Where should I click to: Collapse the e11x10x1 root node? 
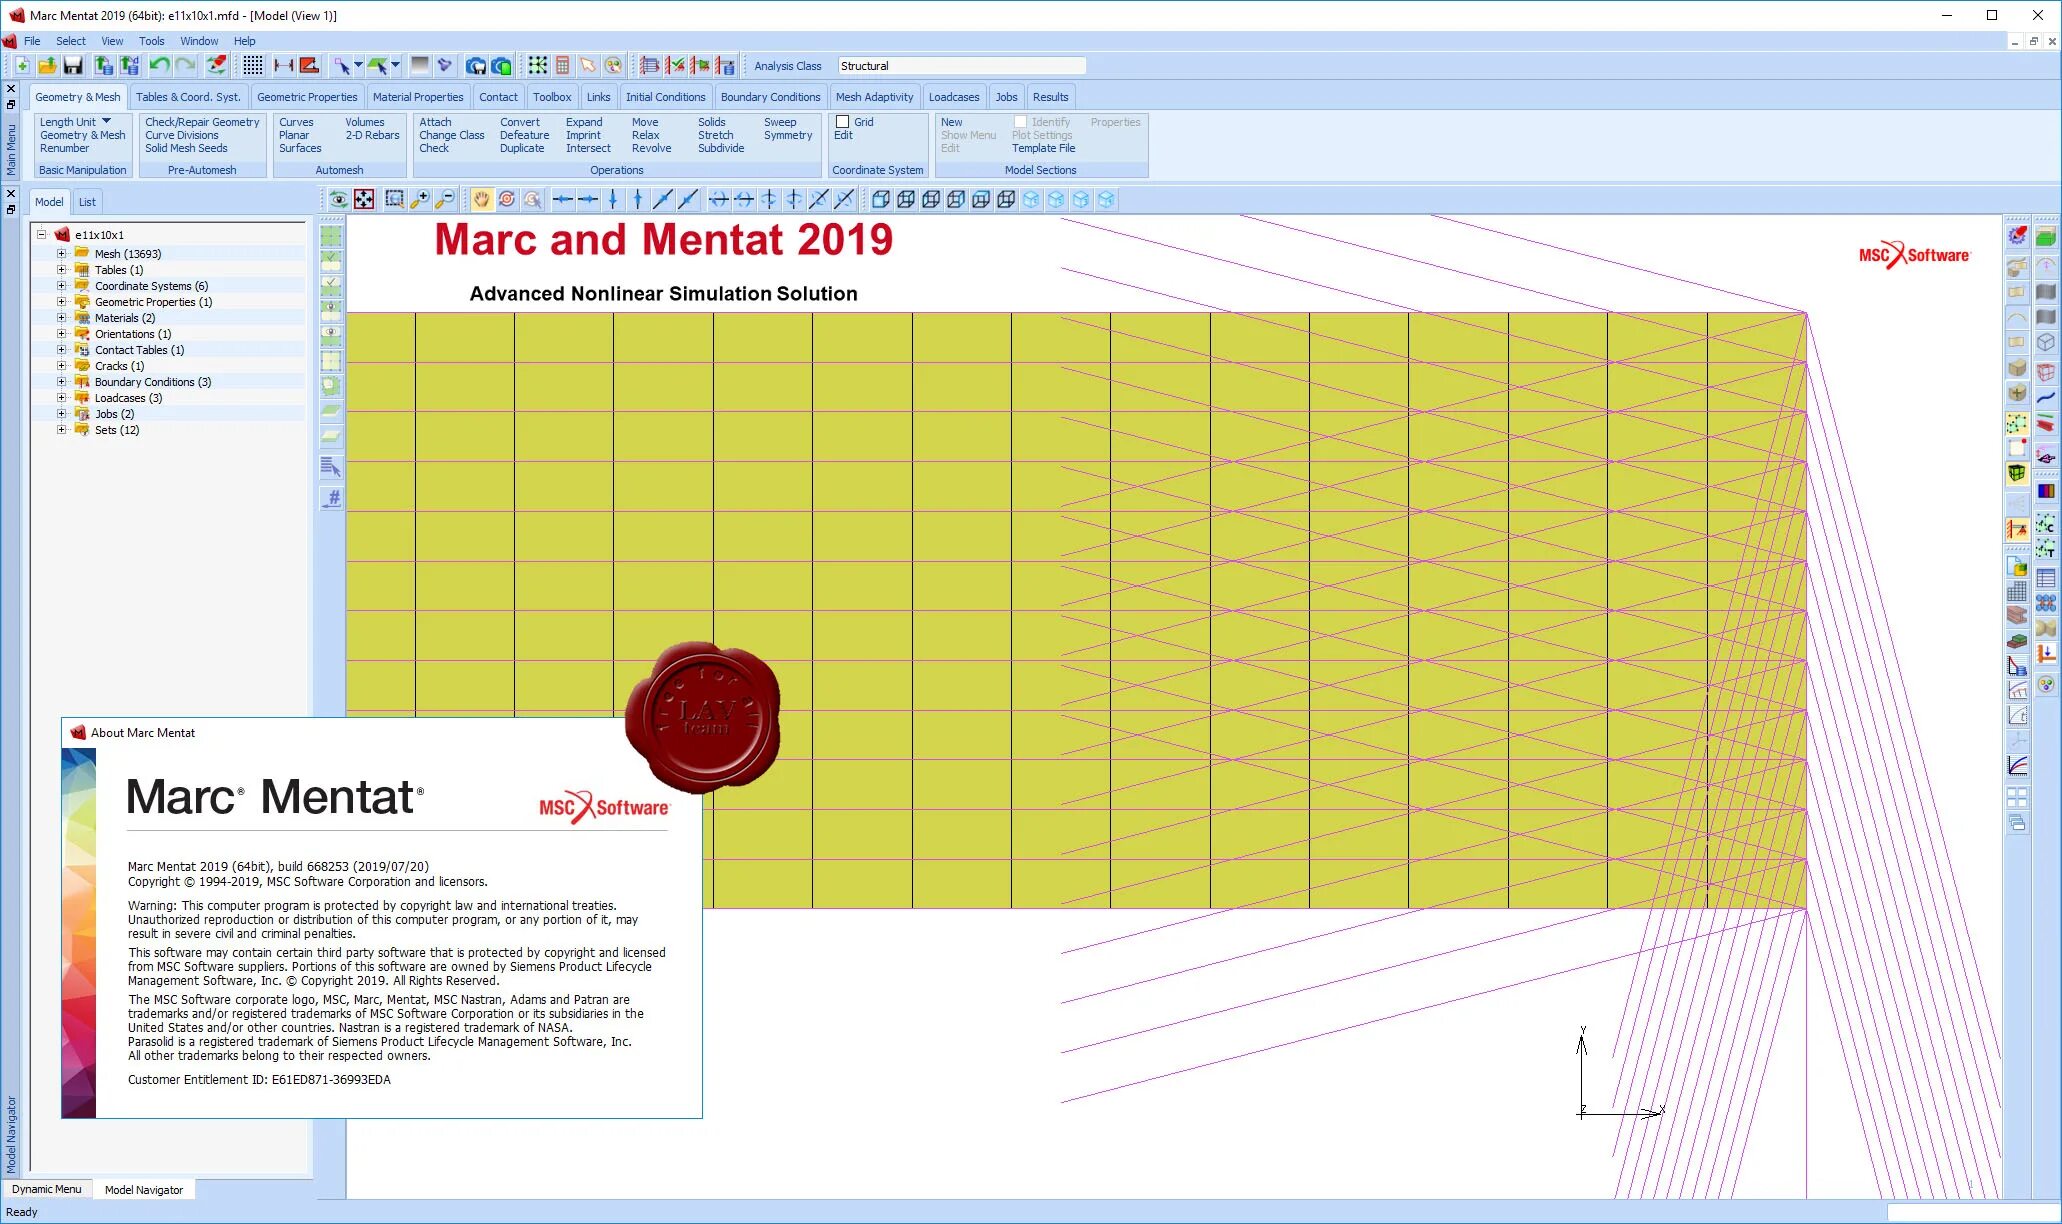pos(42,235)
